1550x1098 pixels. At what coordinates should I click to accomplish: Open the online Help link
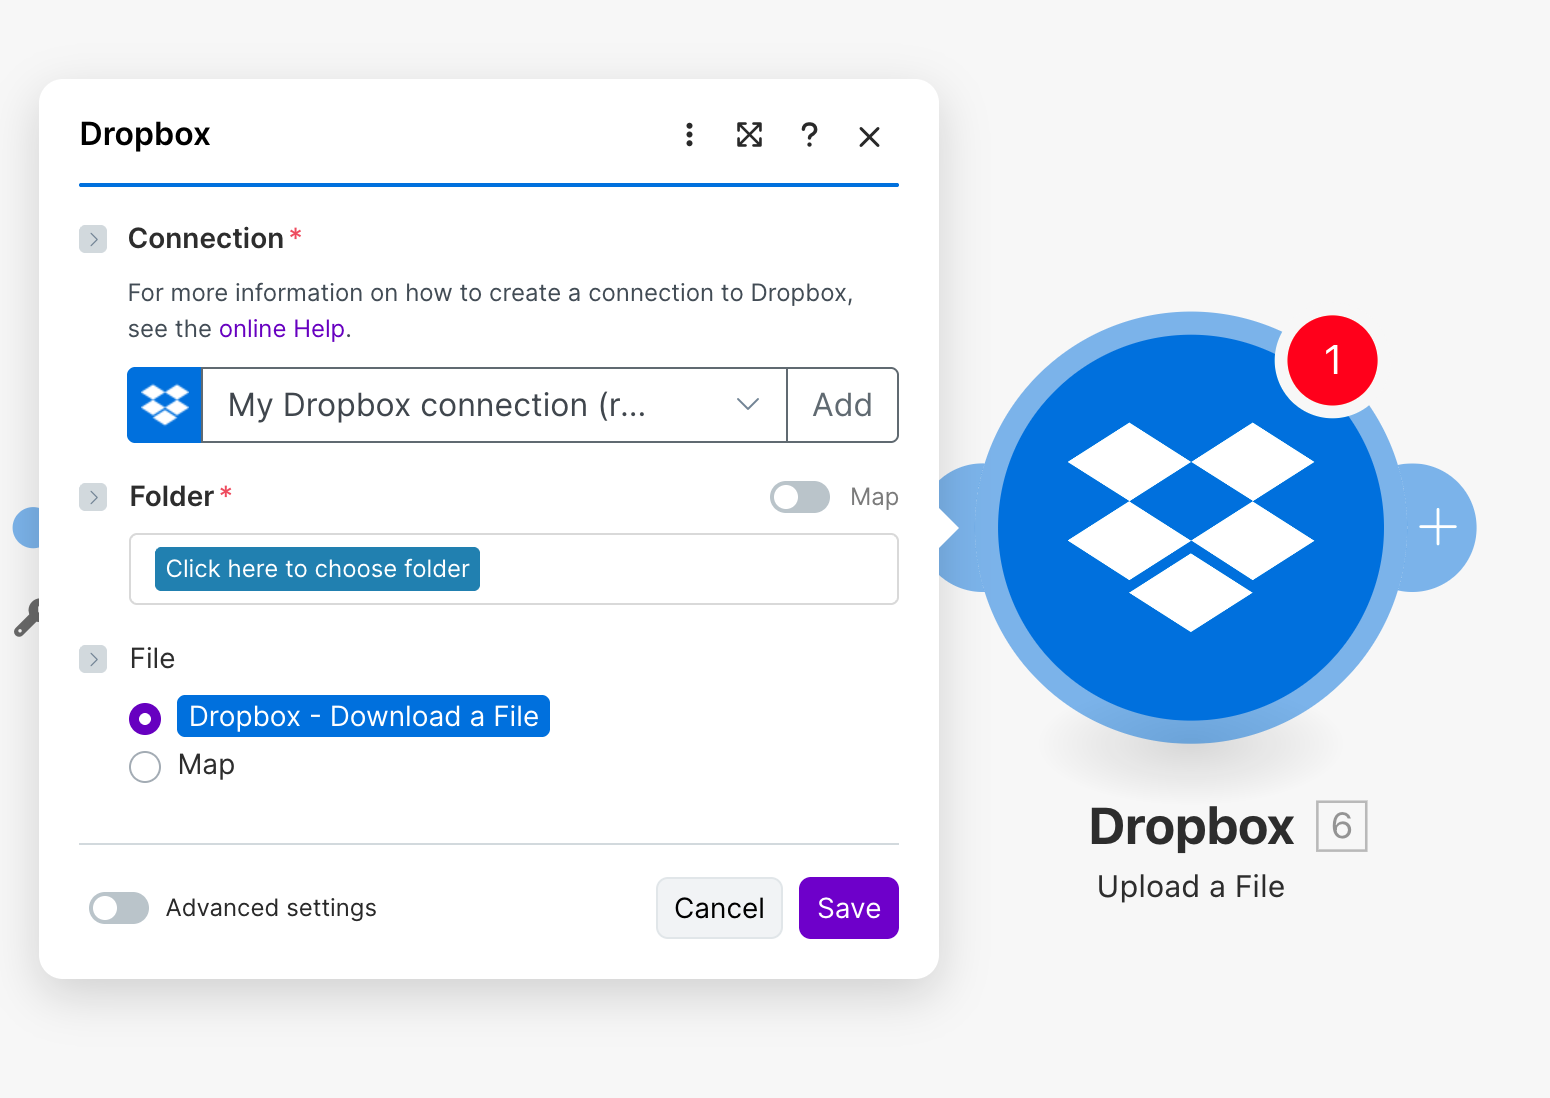pos(282,329)
